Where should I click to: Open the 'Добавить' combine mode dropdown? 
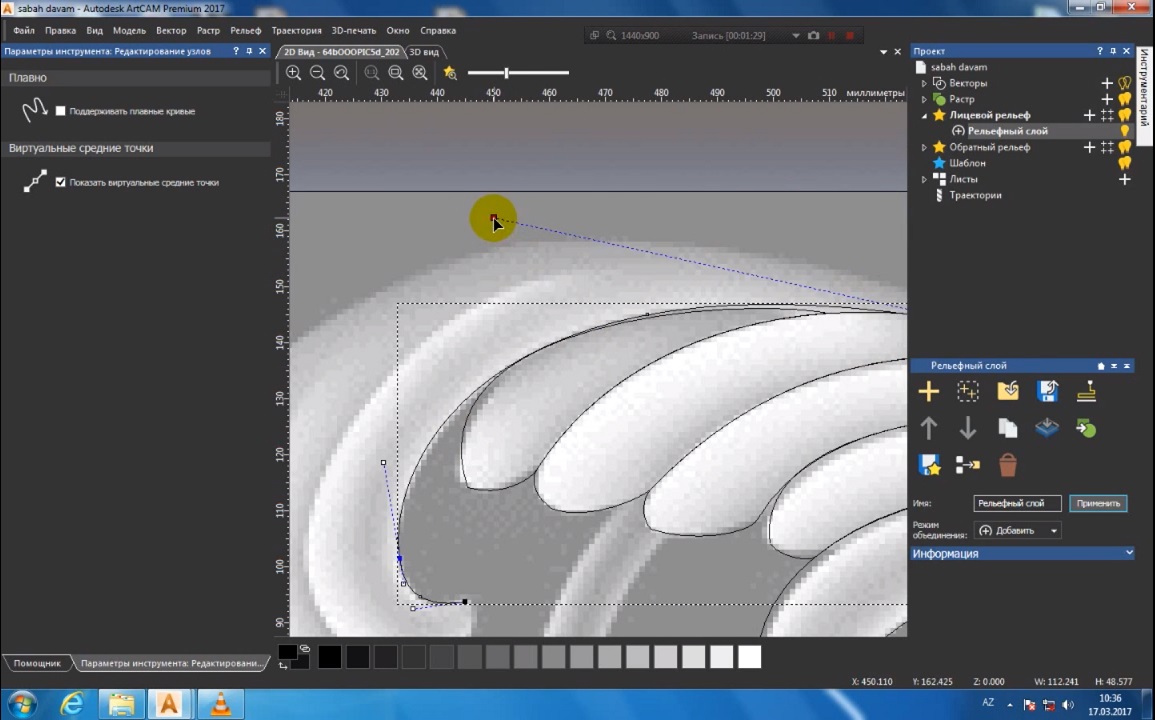[x=1018, y=530]
